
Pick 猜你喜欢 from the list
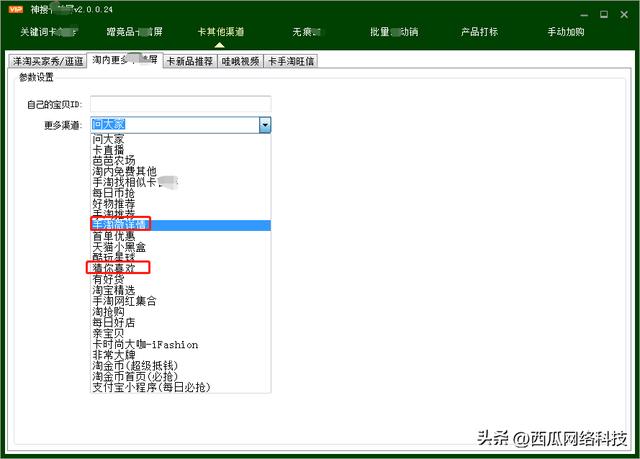[180, 268]
